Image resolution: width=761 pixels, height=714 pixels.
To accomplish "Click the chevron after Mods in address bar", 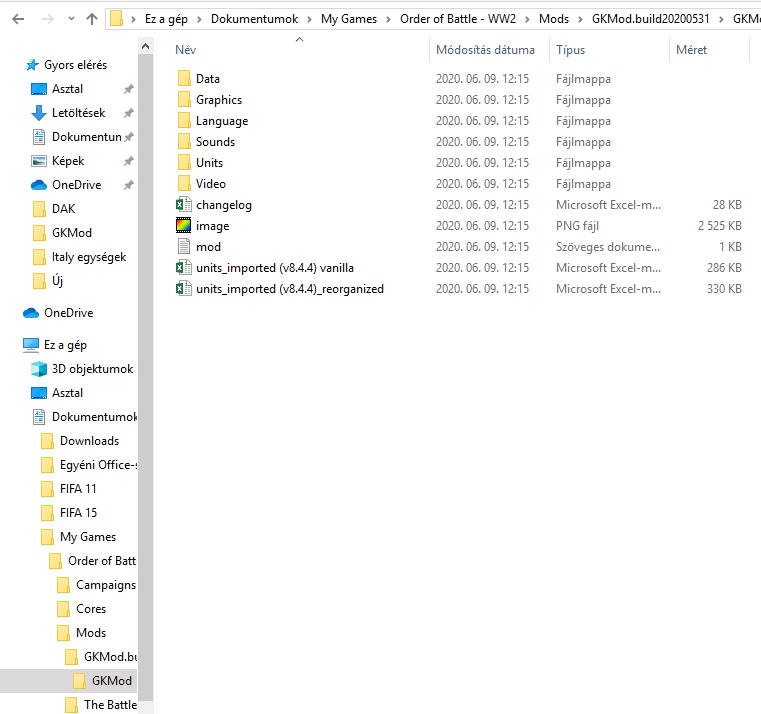I will 576,18.
